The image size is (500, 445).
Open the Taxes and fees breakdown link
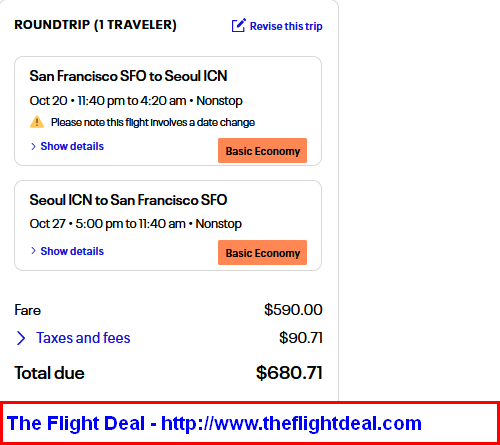click(83, 338)
